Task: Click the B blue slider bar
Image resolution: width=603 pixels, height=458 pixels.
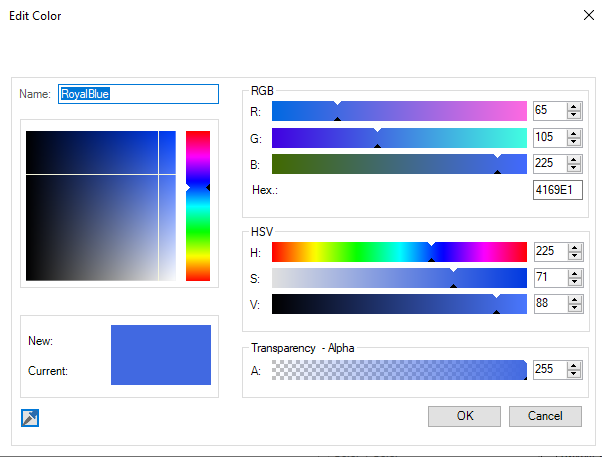Action: tap(399, 164)
